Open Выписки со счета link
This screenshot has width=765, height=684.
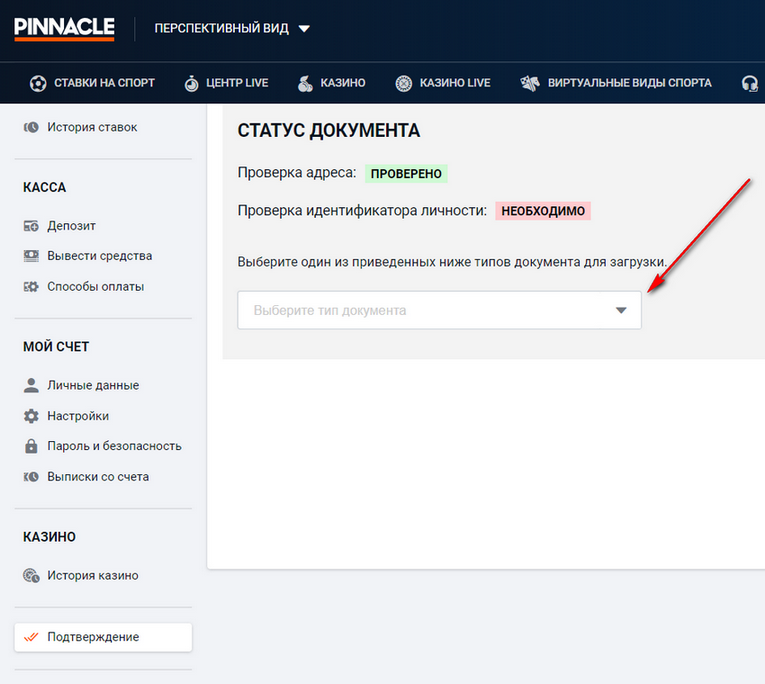(98, 477)
